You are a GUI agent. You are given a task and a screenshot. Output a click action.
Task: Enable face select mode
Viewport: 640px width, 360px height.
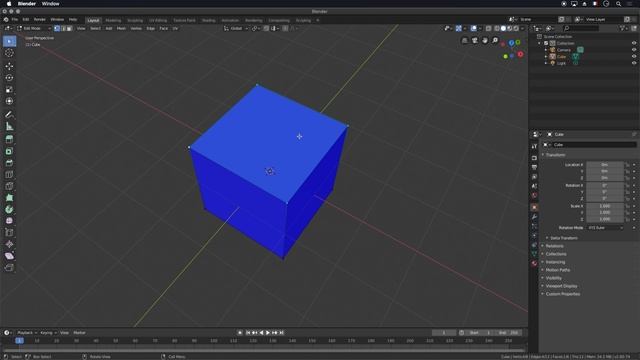(69, 29)
